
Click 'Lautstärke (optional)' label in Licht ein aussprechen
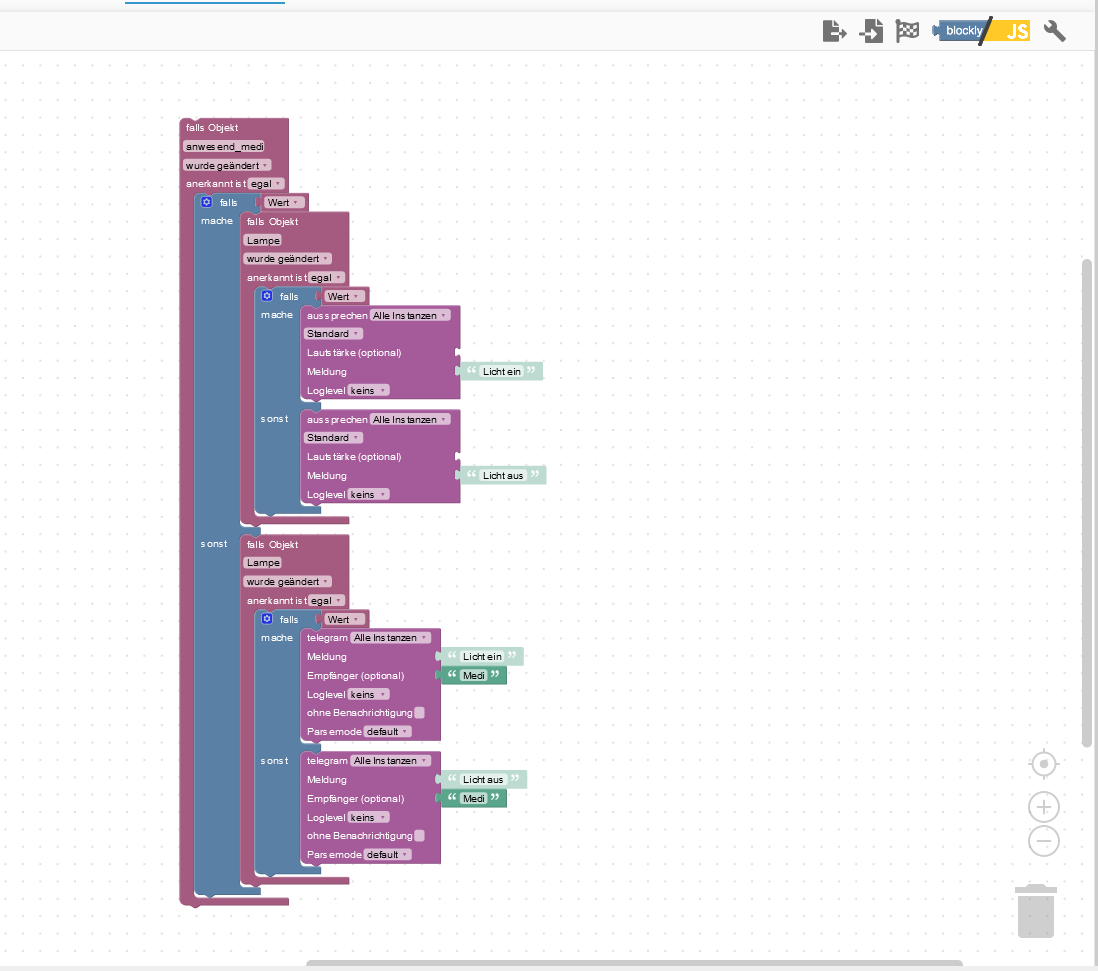354,353
